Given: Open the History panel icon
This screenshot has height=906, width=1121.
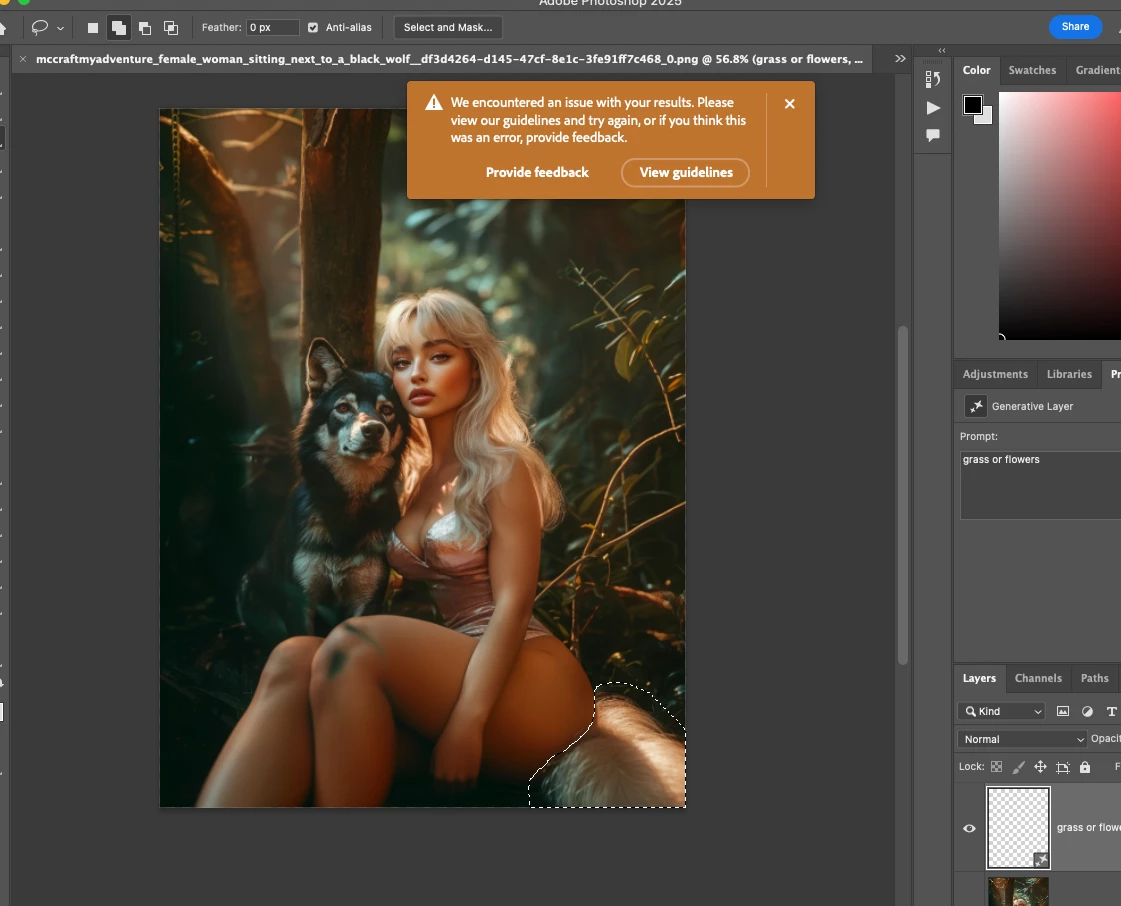Looking at the screenshot, I should click(933, 80).
